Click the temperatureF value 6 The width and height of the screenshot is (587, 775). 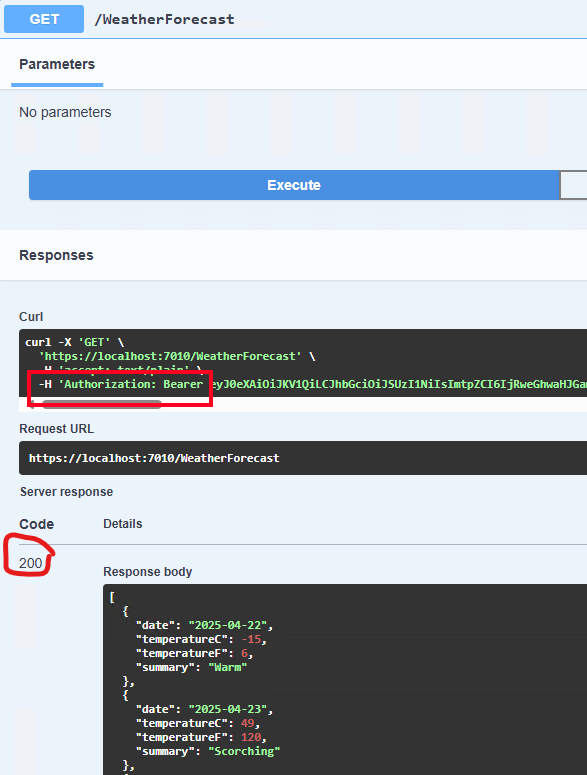[x=244, y=653]
